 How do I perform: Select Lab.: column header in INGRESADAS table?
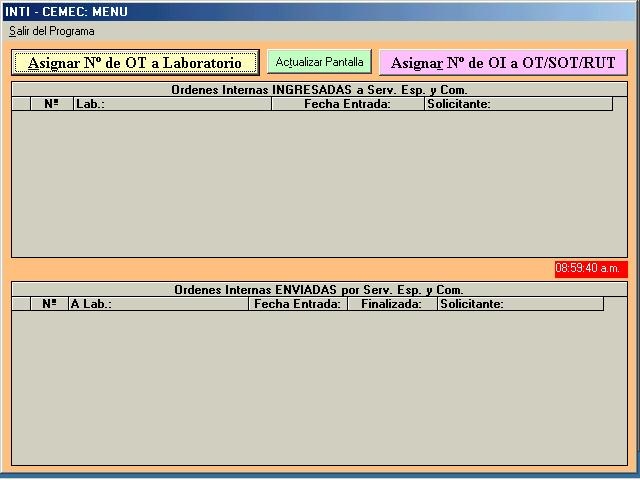coord(172,104)
